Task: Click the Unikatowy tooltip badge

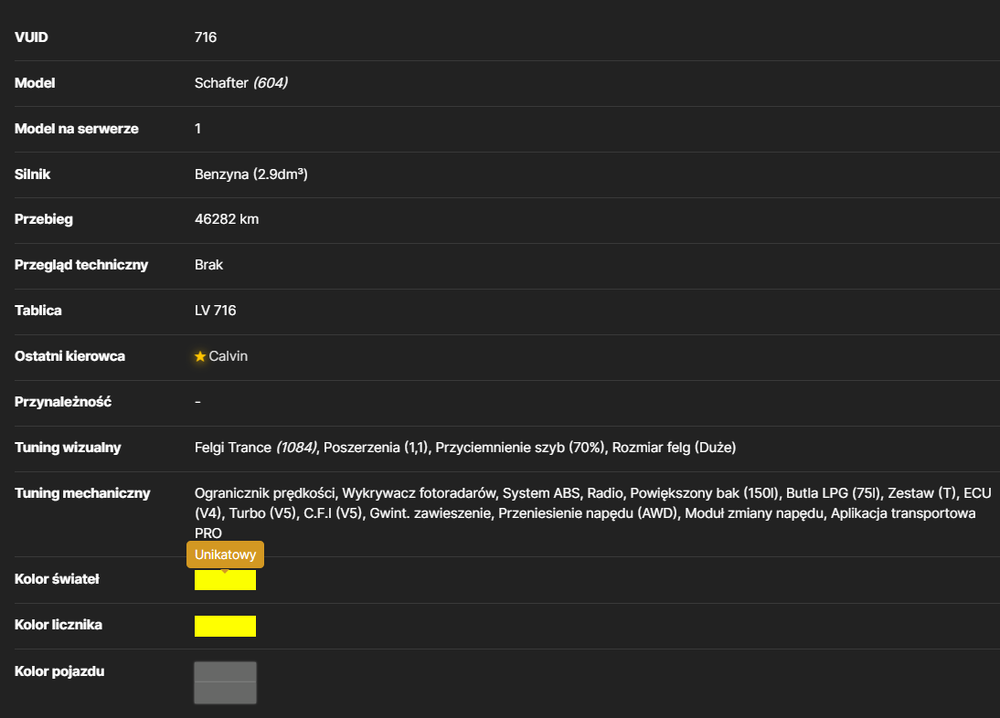Action: [x=225, y=555]
